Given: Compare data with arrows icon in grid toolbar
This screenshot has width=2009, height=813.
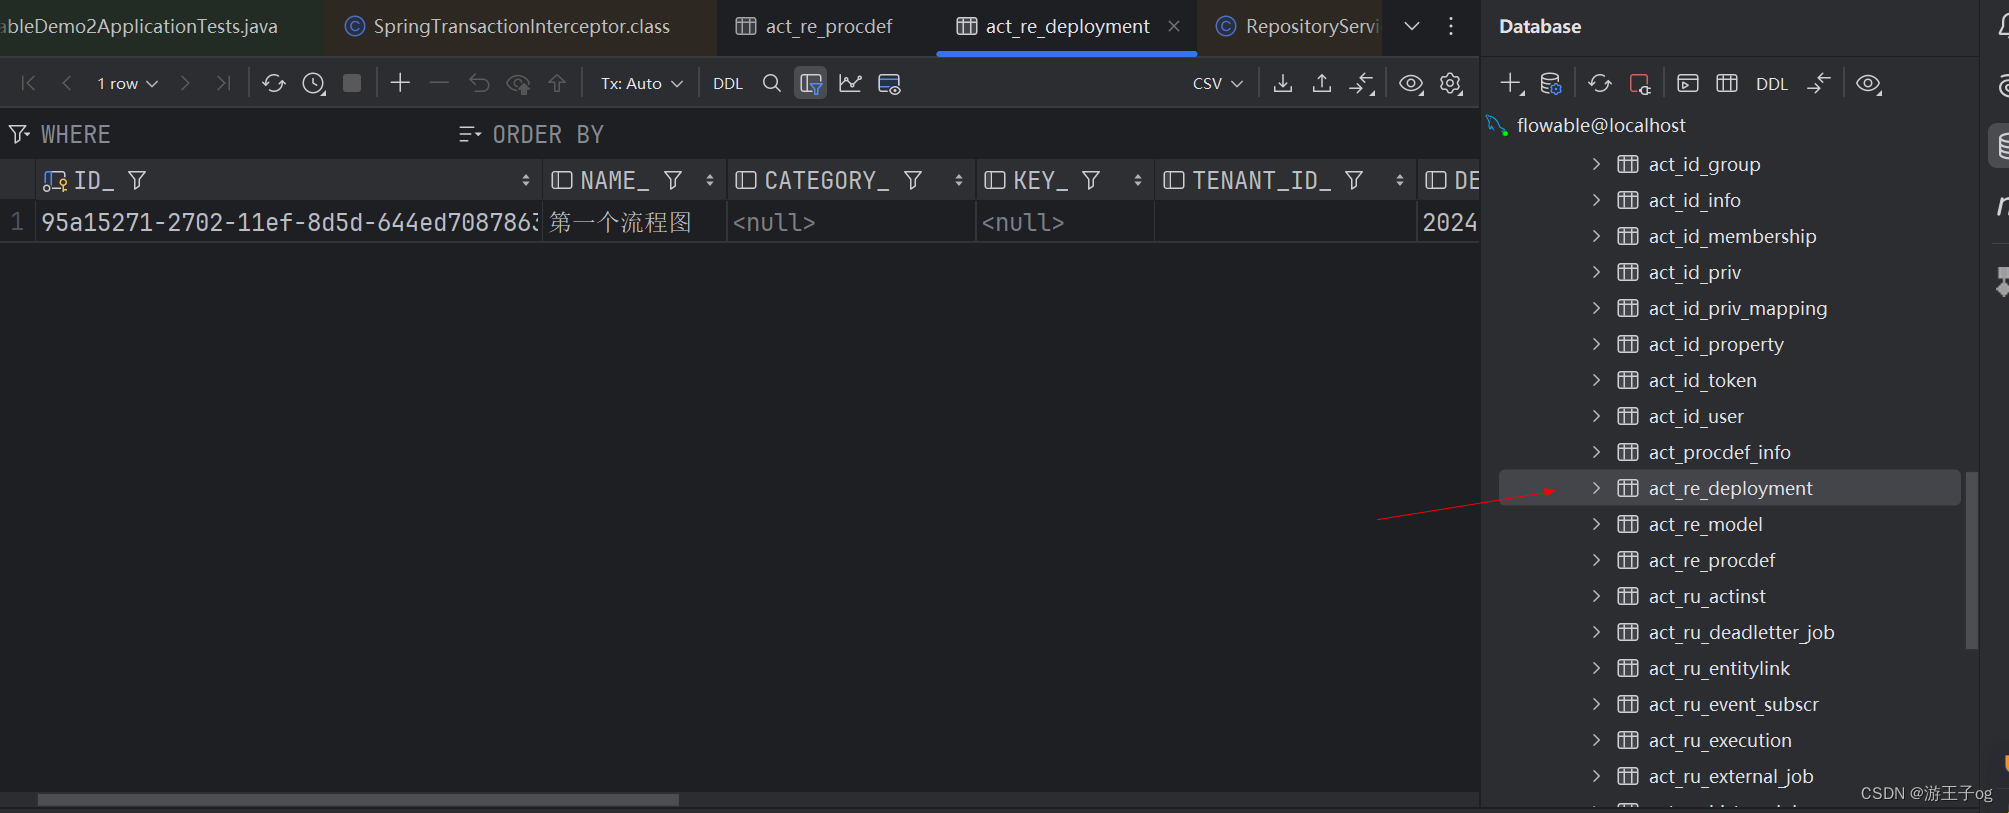Looking at the screenshot, I should [x=1362, y=83].
